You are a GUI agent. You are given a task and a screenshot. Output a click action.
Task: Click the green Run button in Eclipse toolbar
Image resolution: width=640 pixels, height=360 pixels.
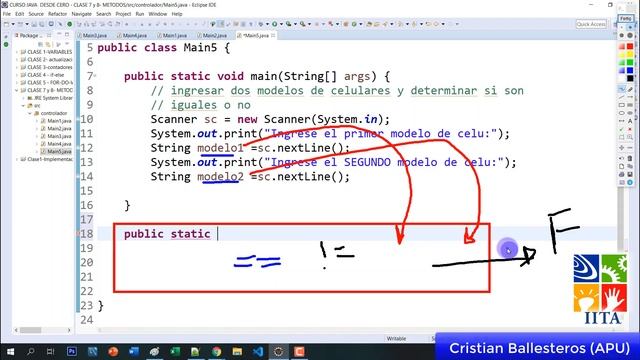coord(274,24)
